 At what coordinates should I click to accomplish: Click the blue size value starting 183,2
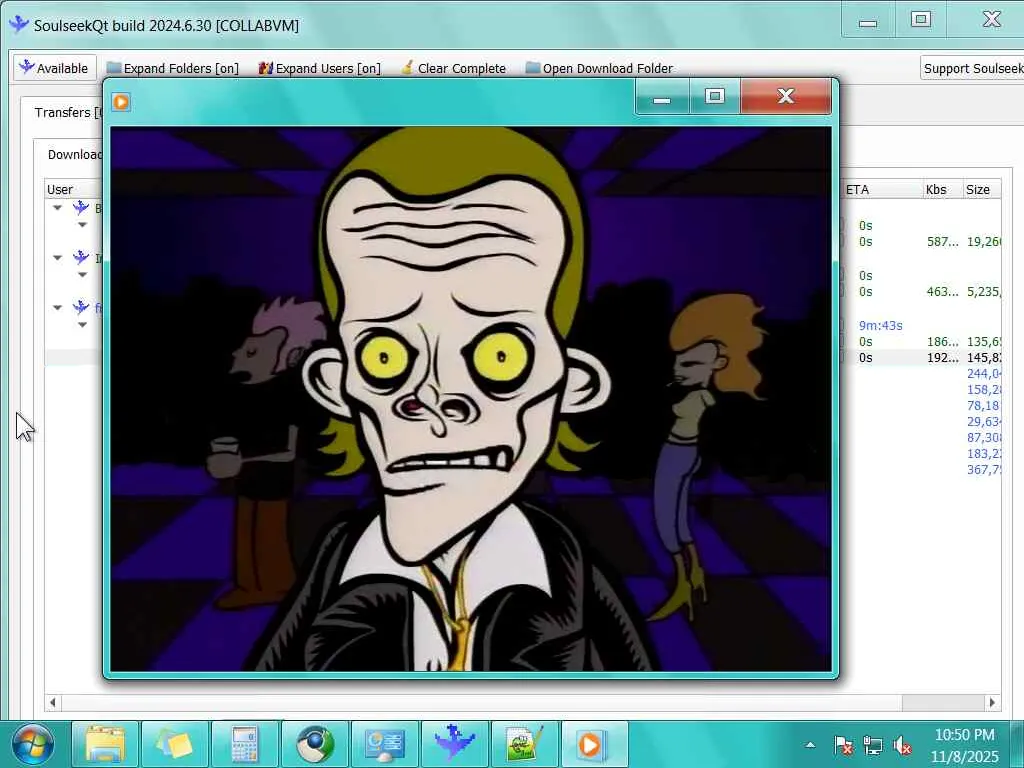pyautogui.click(x=984, y=453)
